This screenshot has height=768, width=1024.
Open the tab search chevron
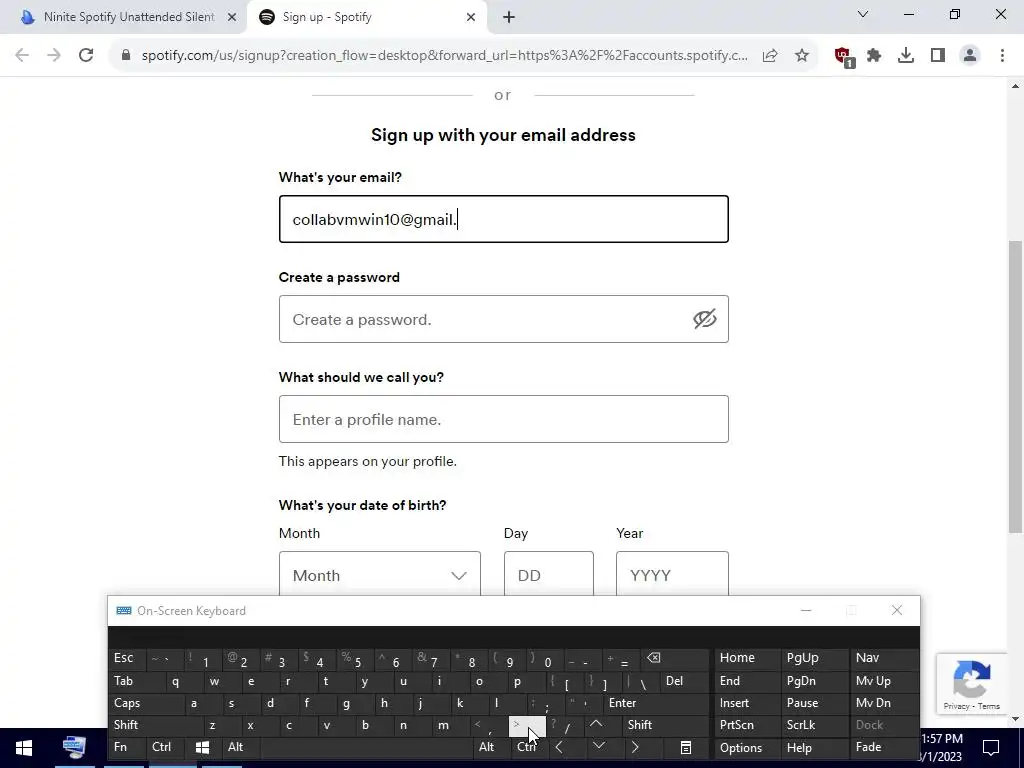pos(863,14)
